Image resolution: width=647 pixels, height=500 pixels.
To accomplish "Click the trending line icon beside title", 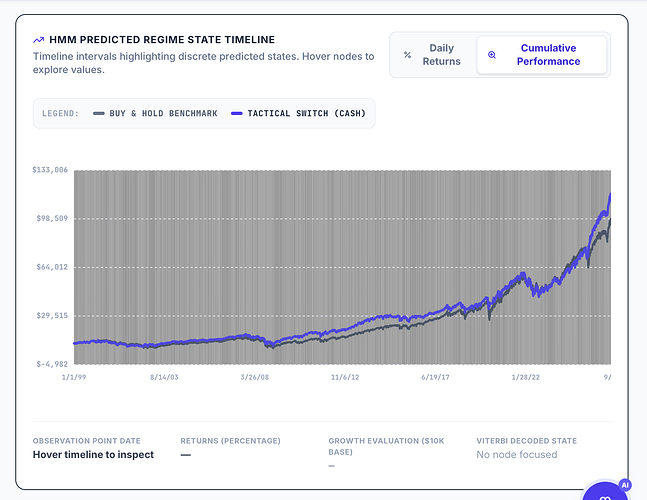I will point(38,40).
